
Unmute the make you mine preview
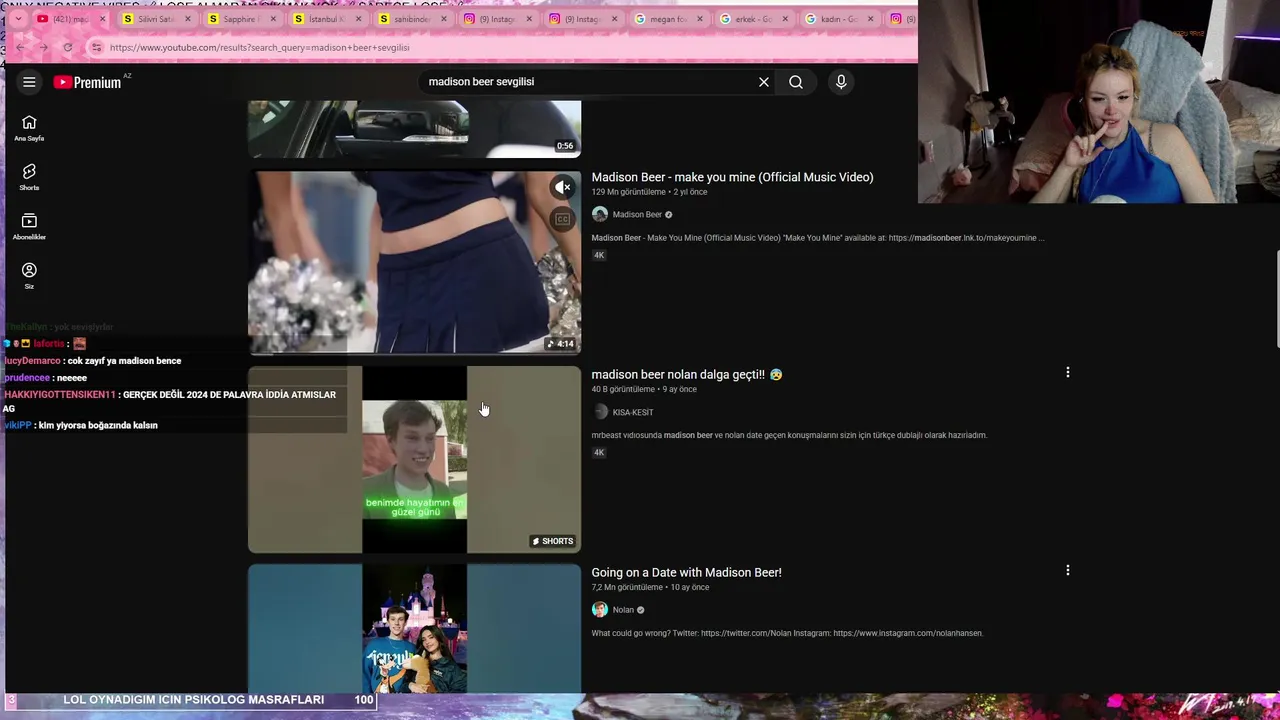563,187
